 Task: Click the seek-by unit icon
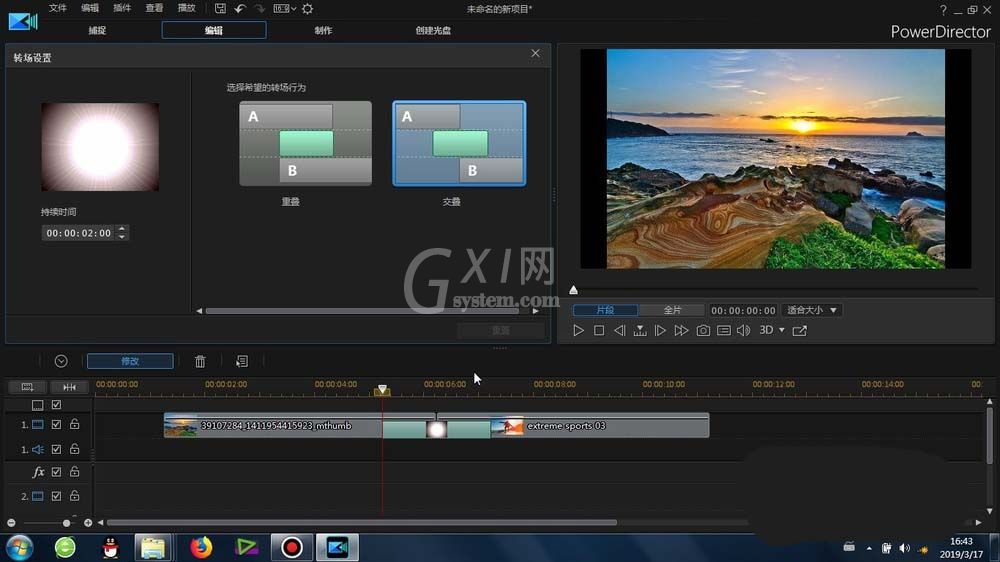point(640,330)
